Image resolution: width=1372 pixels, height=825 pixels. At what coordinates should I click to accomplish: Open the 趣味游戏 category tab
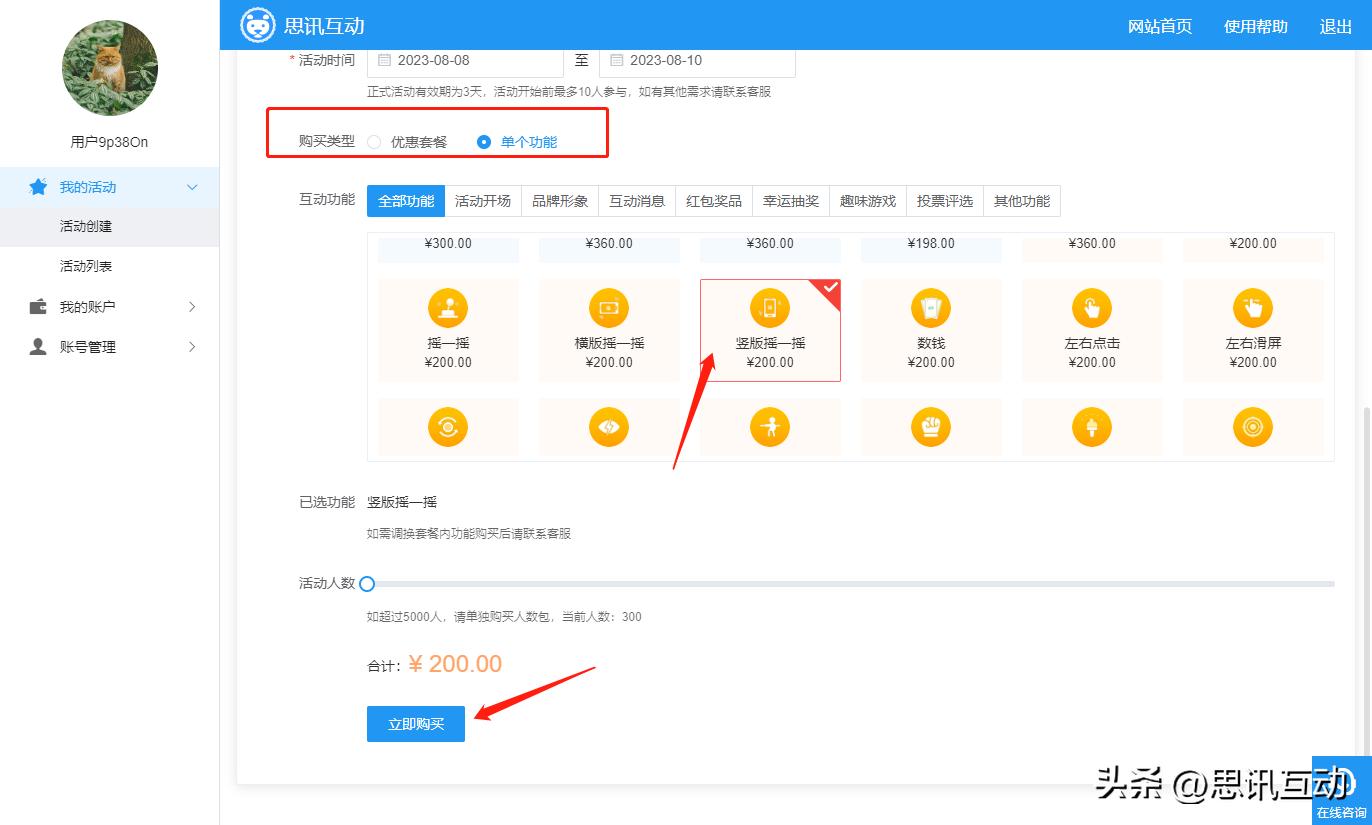pos(868,201)
